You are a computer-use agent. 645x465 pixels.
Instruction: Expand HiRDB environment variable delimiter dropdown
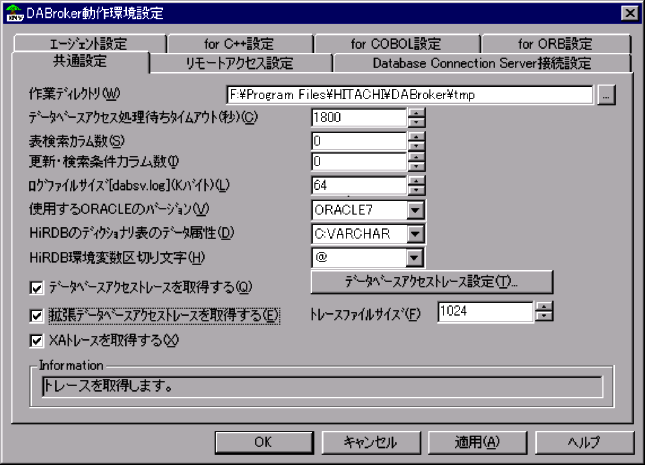415,258
